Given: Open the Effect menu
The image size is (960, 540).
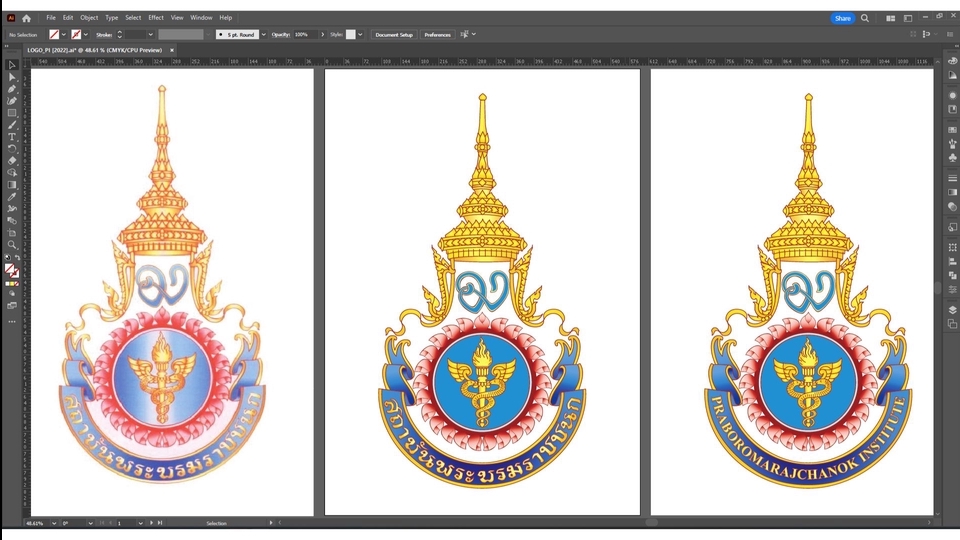Looking at the screenshot, I should (156, 18).
